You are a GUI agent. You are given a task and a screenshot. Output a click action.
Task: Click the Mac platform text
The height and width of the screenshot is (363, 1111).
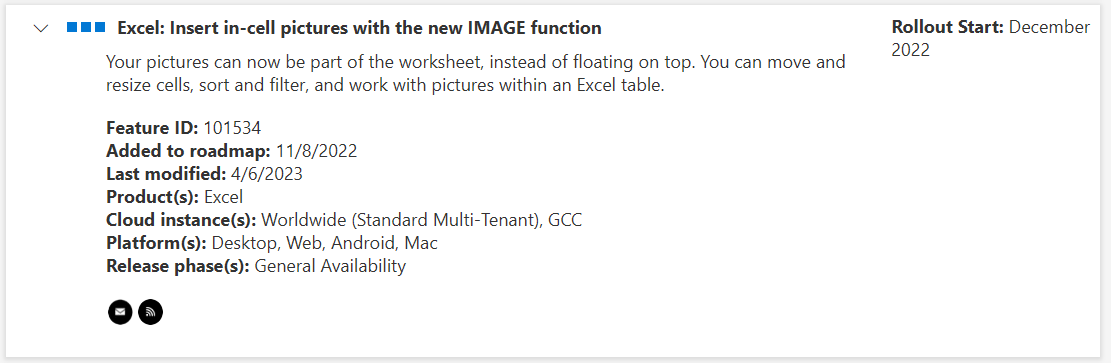pos(421,243)
